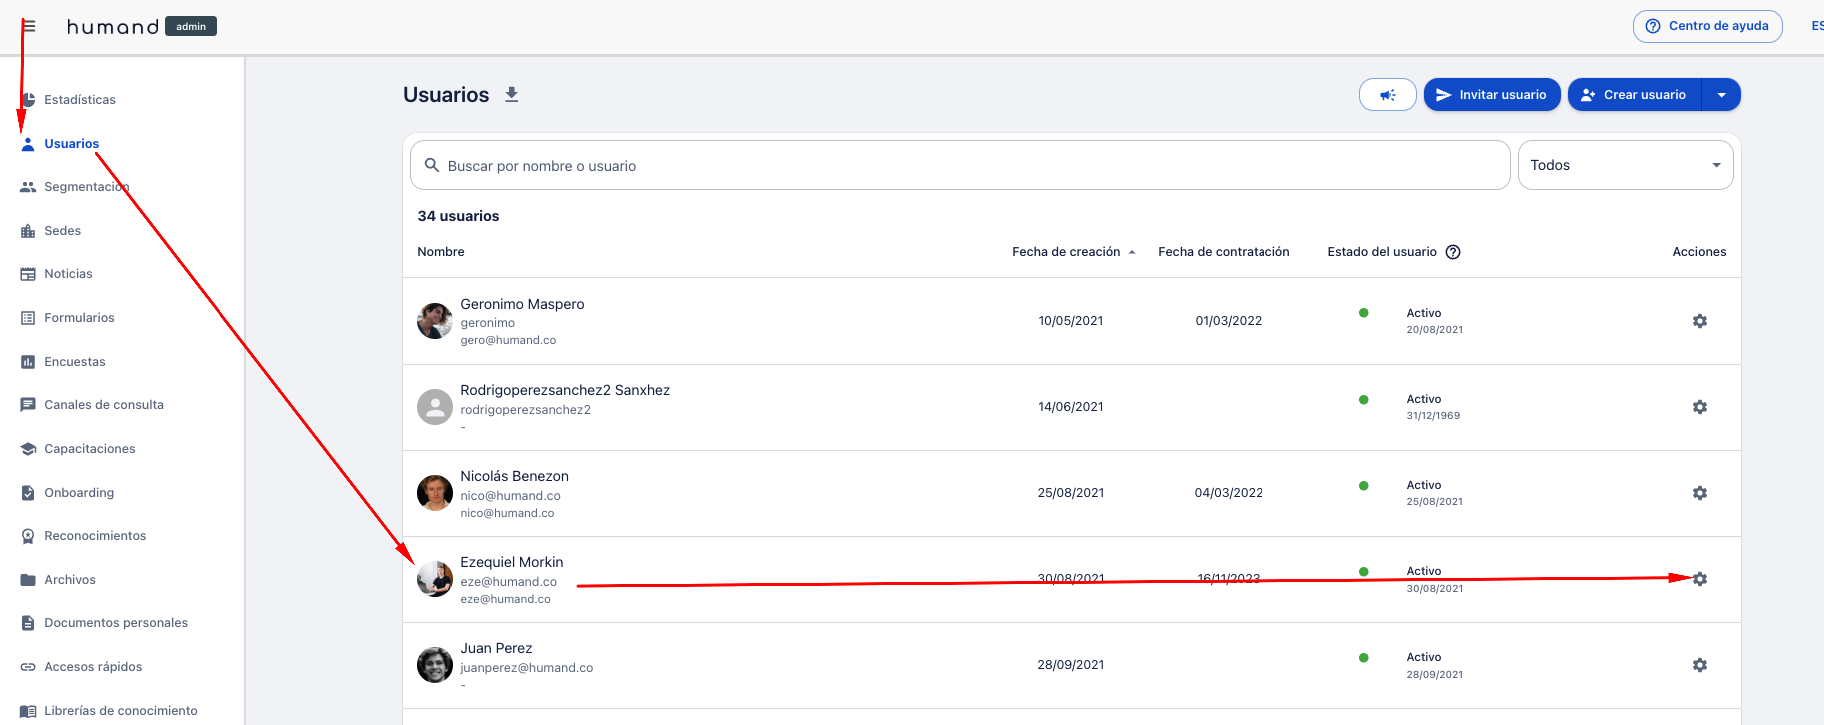Click the Noticias newspaper icon

click(28, 274)
